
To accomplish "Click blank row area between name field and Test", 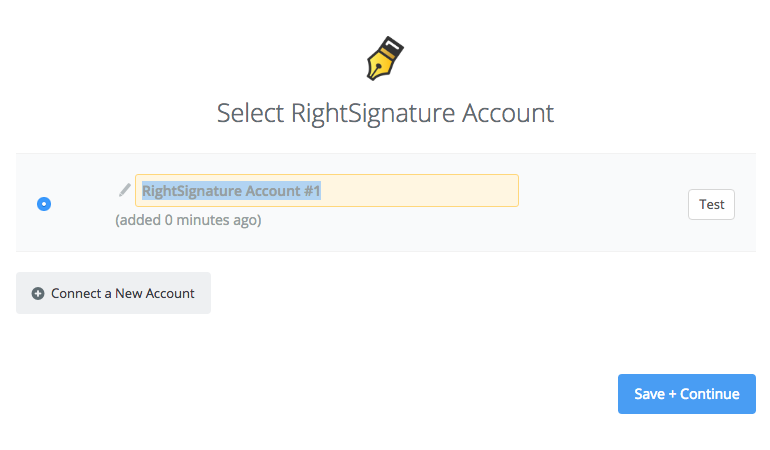I will [x=603, y=203].
